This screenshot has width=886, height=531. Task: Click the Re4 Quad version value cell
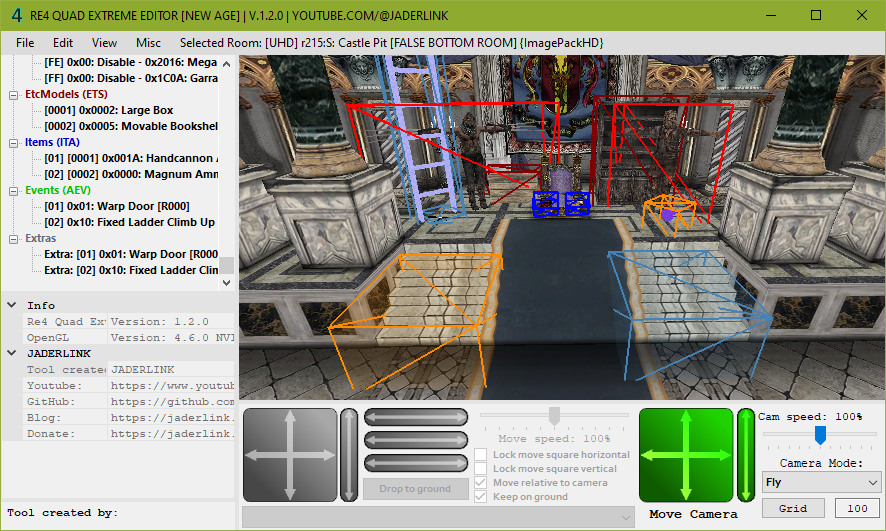pyautogui.click(x=171, y=322)
